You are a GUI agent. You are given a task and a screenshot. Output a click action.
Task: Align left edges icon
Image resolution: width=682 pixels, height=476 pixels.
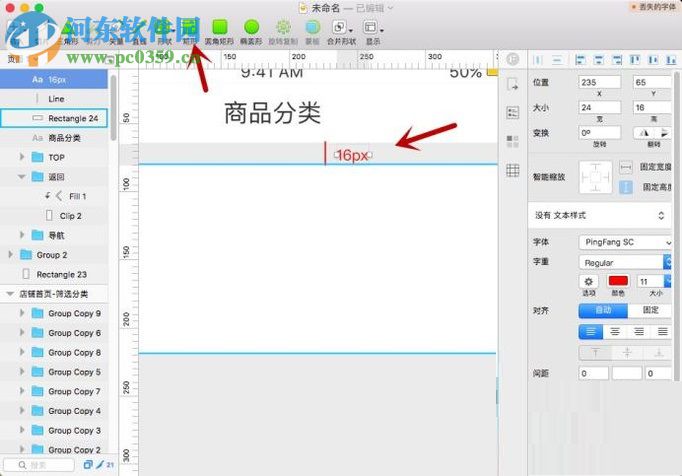tap(580, 60)
